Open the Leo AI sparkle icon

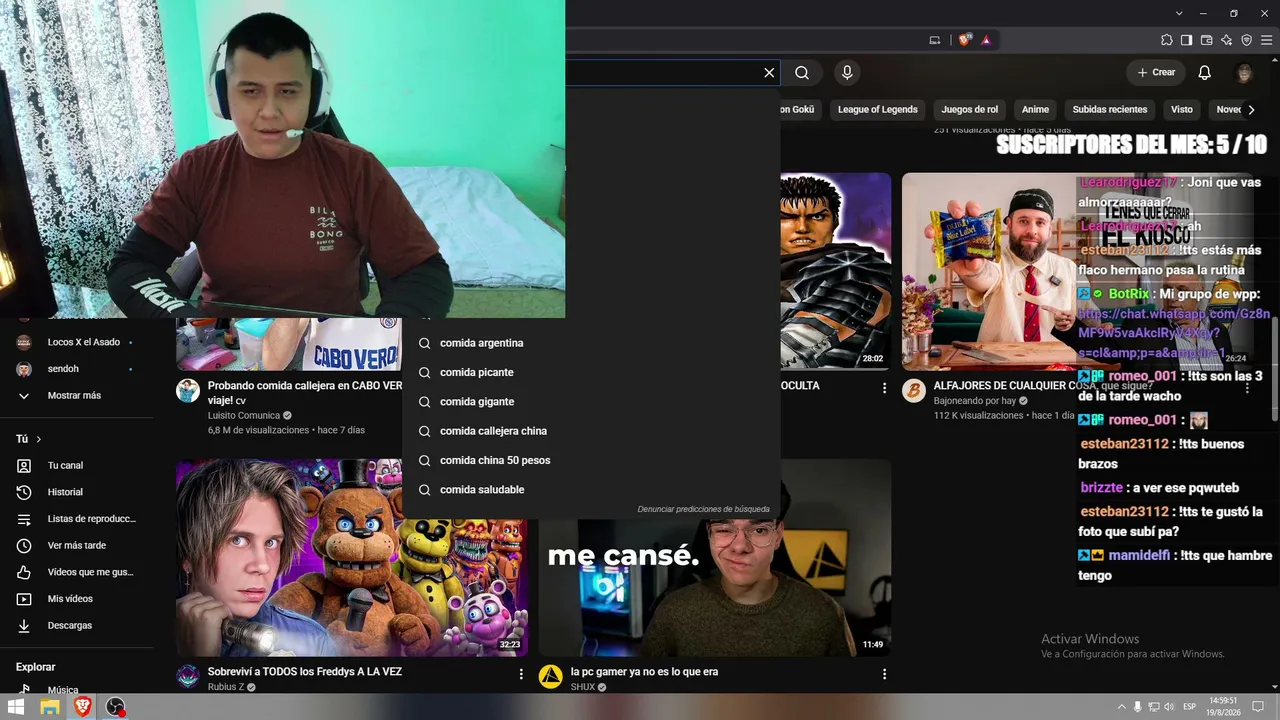(x=1226, y=40)
